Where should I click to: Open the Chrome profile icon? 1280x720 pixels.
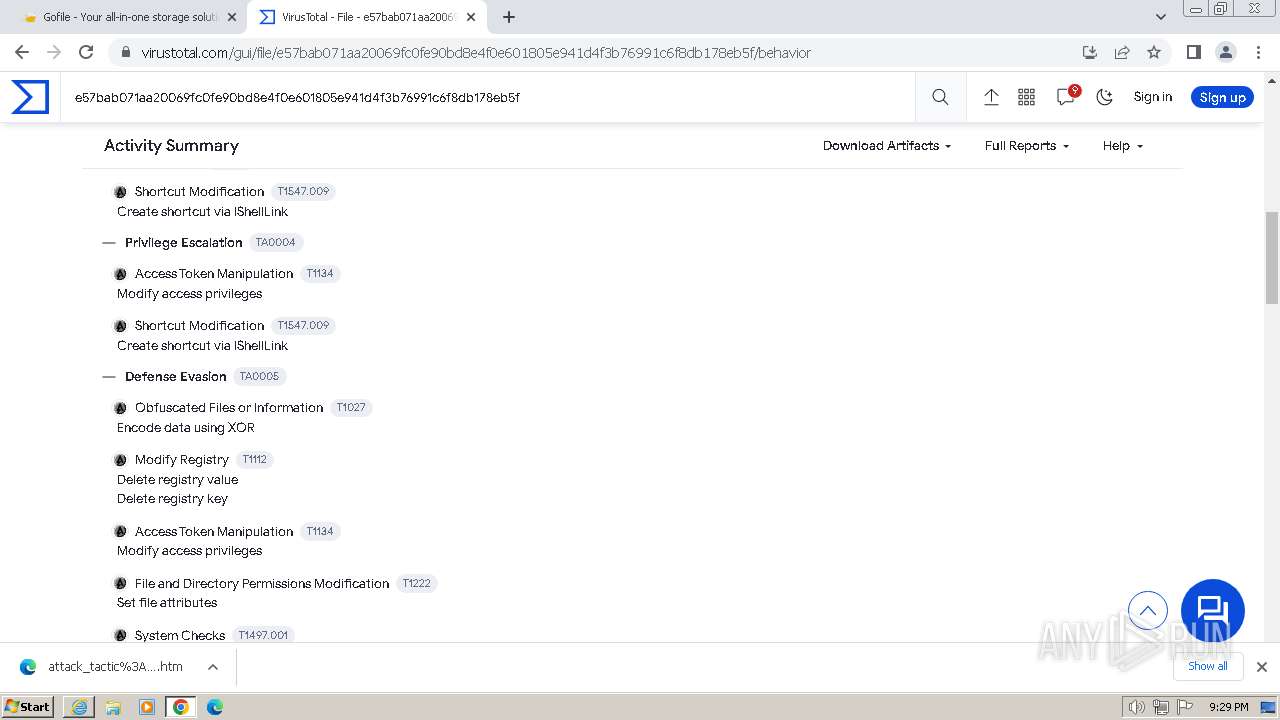point(1226,52)
